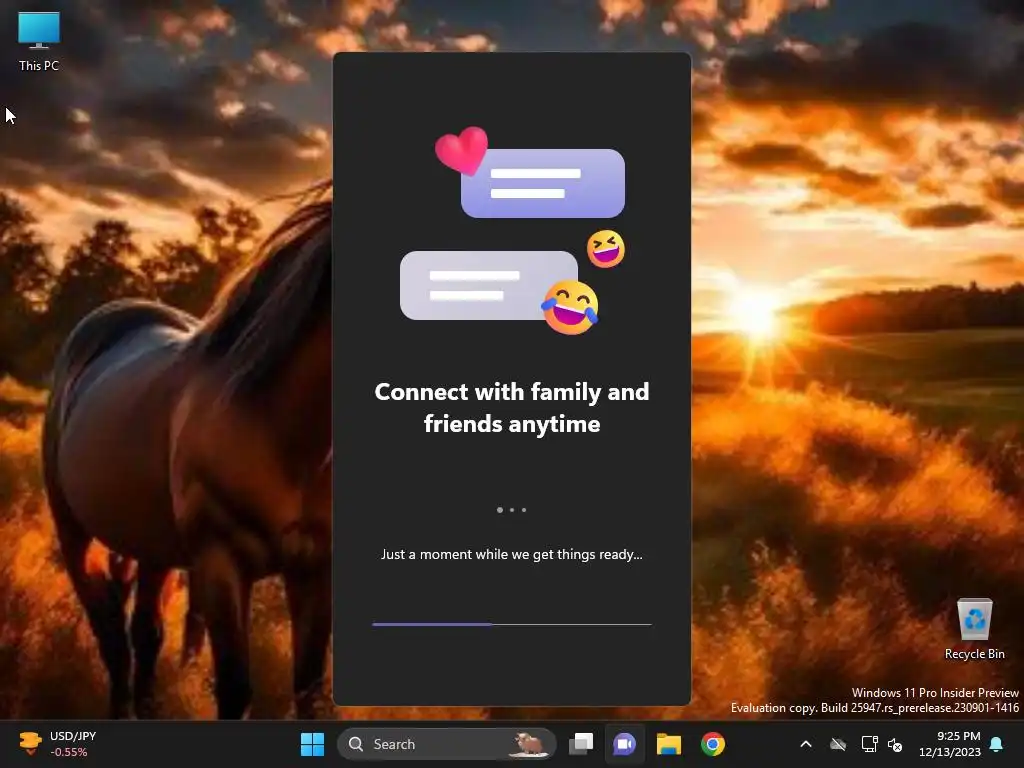Click the Teams Chat taskbar icon

pyautogui.click(x=624, y=744)
